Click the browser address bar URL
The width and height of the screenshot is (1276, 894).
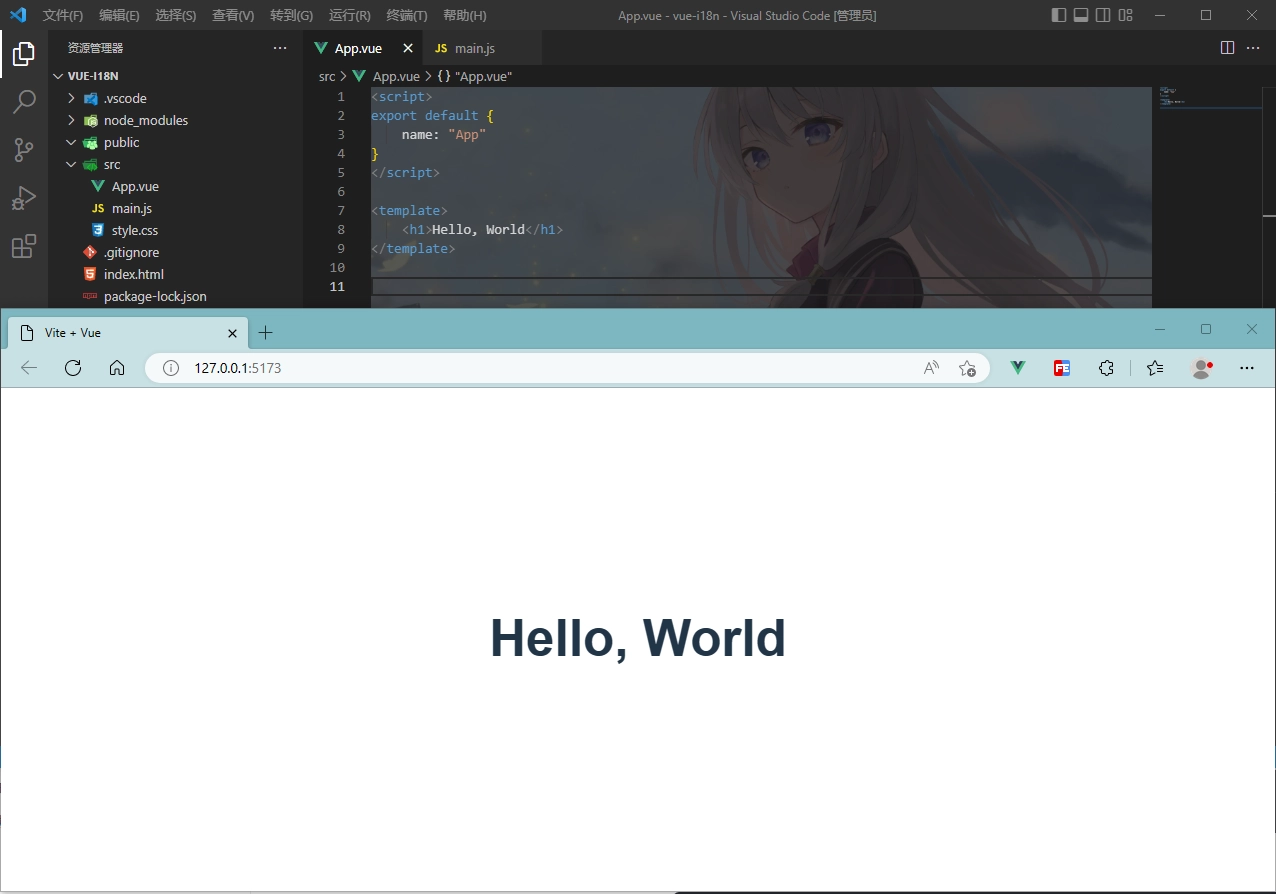point(238,368)
